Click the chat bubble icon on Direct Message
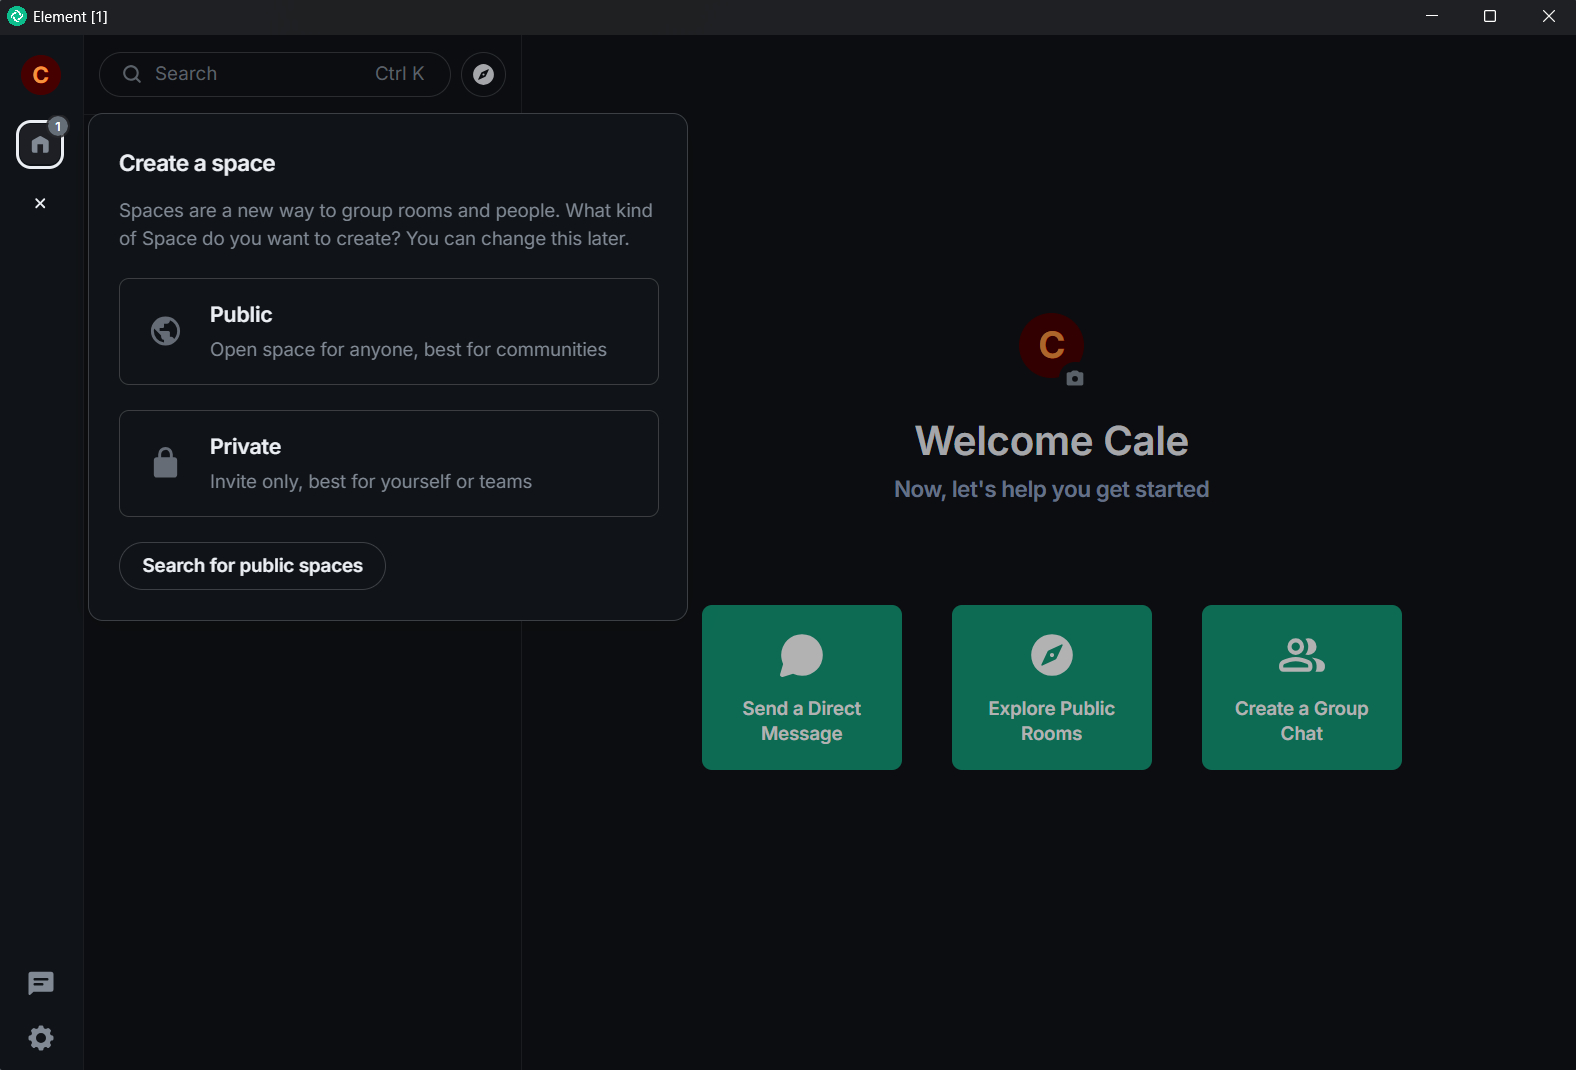Screen dimensions: 1576x1070 (802, 656)
